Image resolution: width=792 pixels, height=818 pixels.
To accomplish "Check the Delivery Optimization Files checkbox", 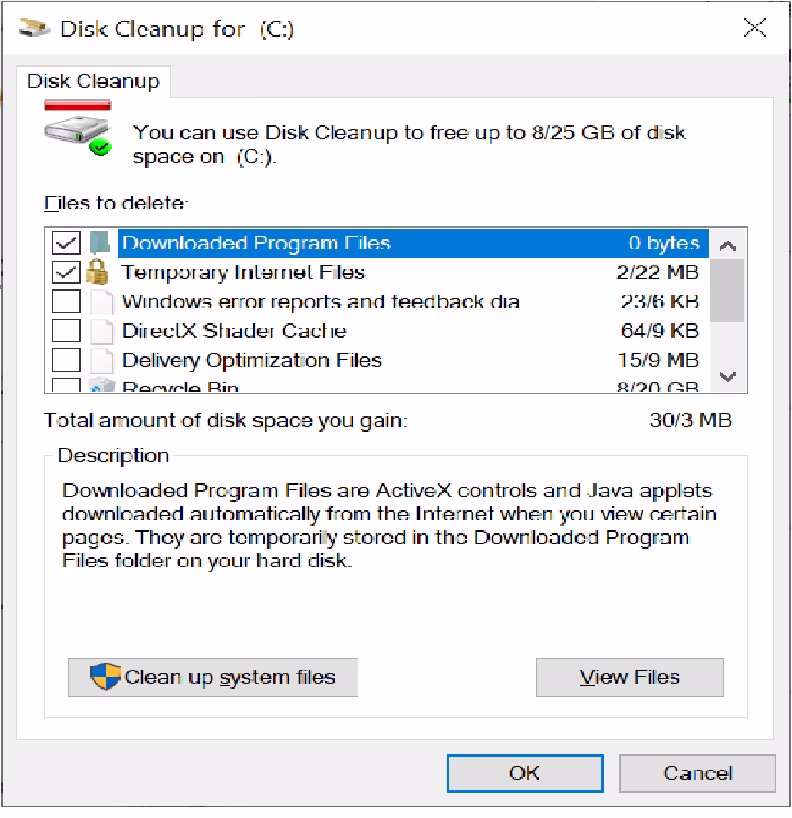I will (x=66, y=360).
